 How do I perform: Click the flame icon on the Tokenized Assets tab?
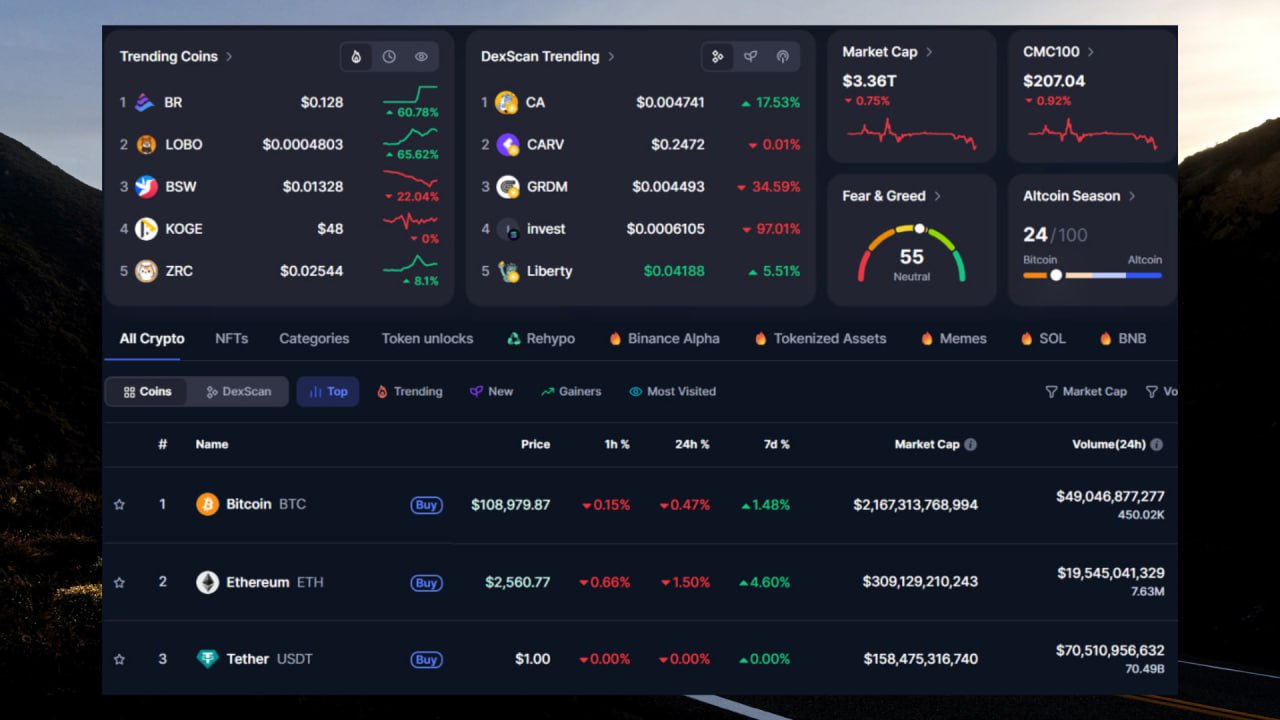(761, 338)
